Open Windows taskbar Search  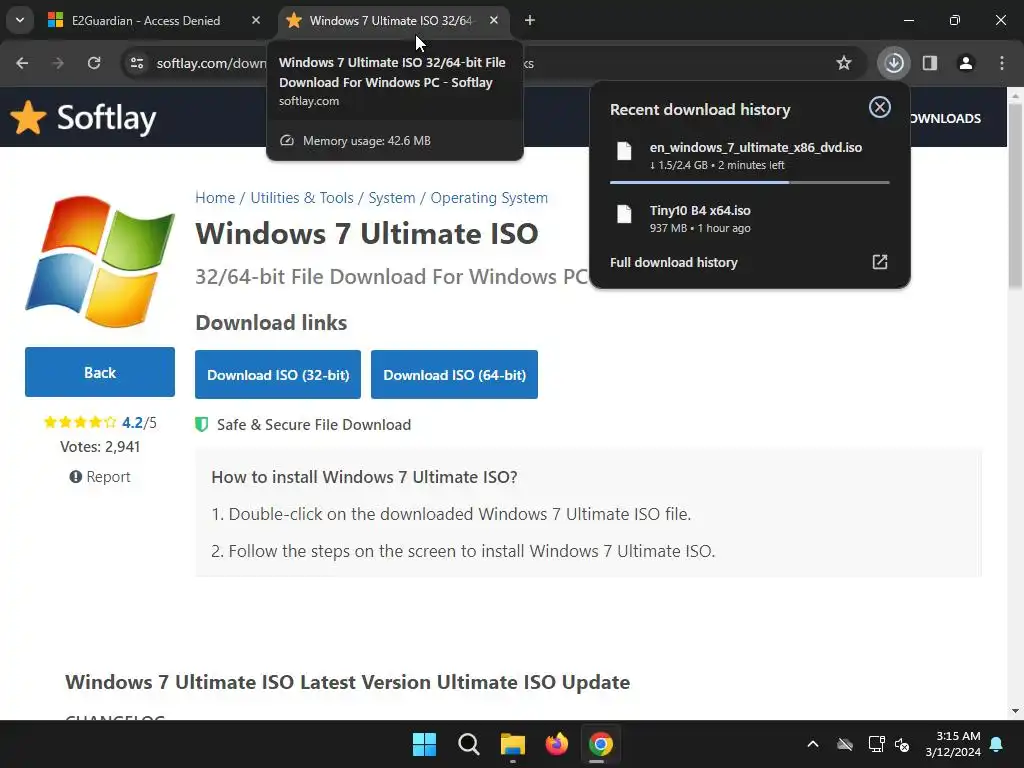click(x=468, y=744)
